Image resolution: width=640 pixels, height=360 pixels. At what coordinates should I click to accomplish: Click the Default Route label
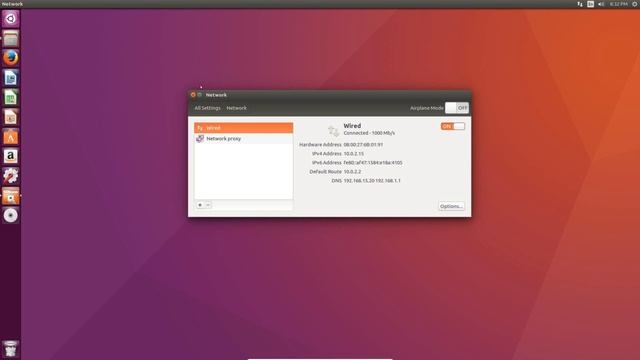click(325, 171)
